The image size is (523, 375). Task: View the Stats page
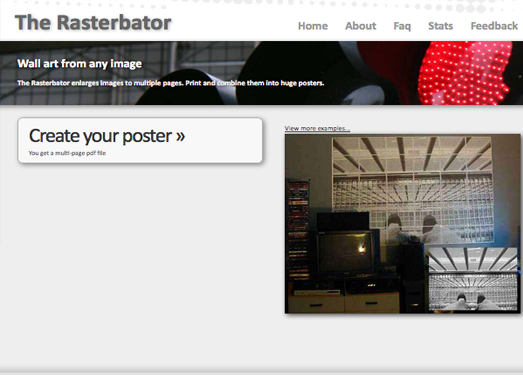(440, 26)
